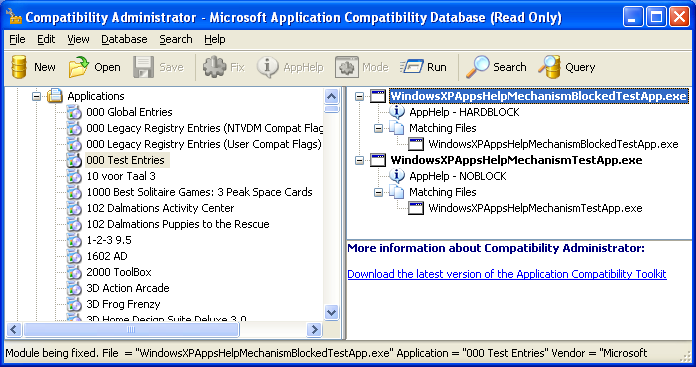Click the Fix gear toolbar icon
696x367 pixels.
(214, 67)
